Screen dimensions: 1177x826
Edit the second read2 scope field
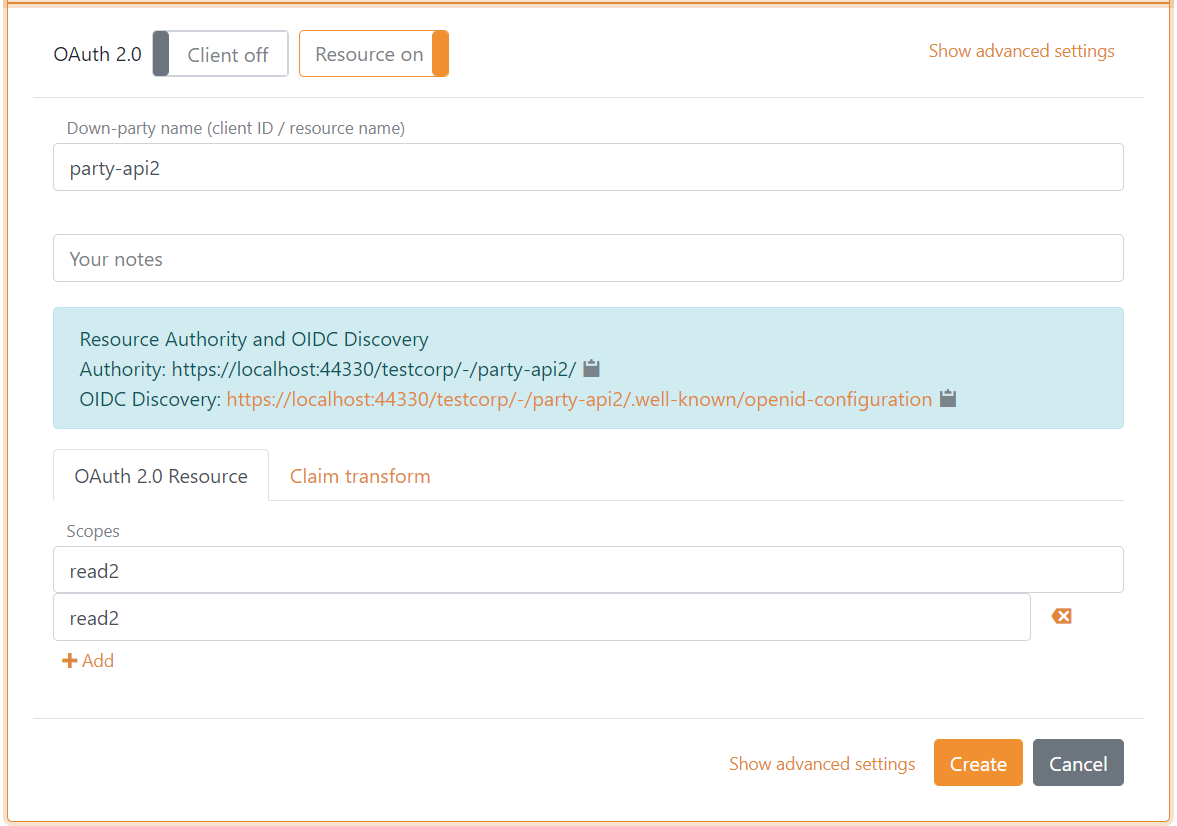tap(541, 618)
